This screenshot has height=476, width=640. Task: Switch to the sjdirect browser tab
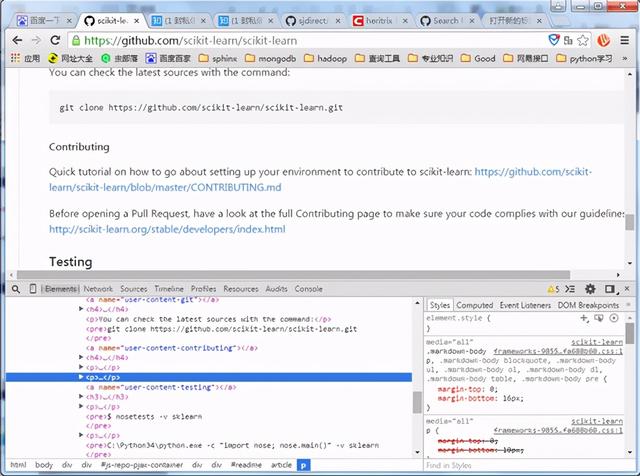312,20
